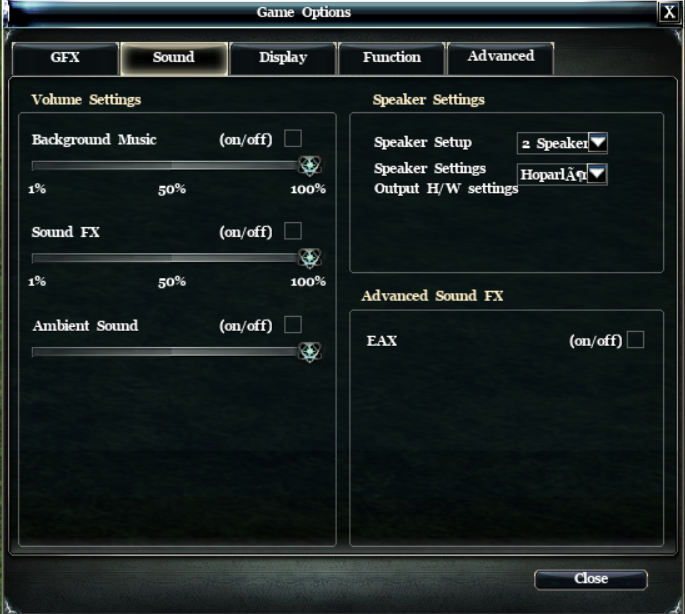
Task: Click the Background Music slider track at 50%
Action: point(172,165)
